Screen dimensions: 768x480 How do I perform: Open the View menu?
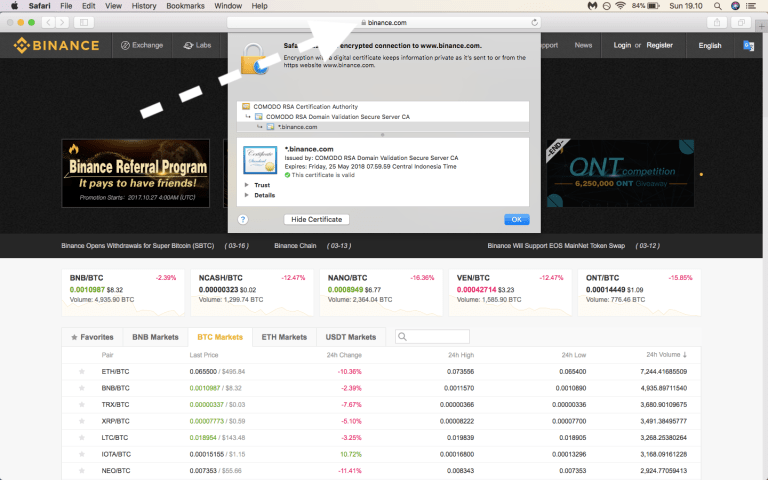tap(113, 6)
